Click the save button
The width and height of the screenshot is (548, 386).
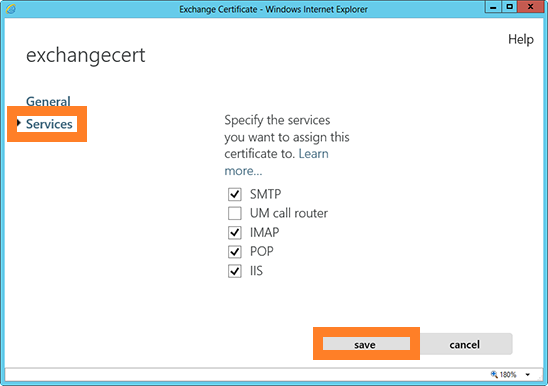(366, 344)
